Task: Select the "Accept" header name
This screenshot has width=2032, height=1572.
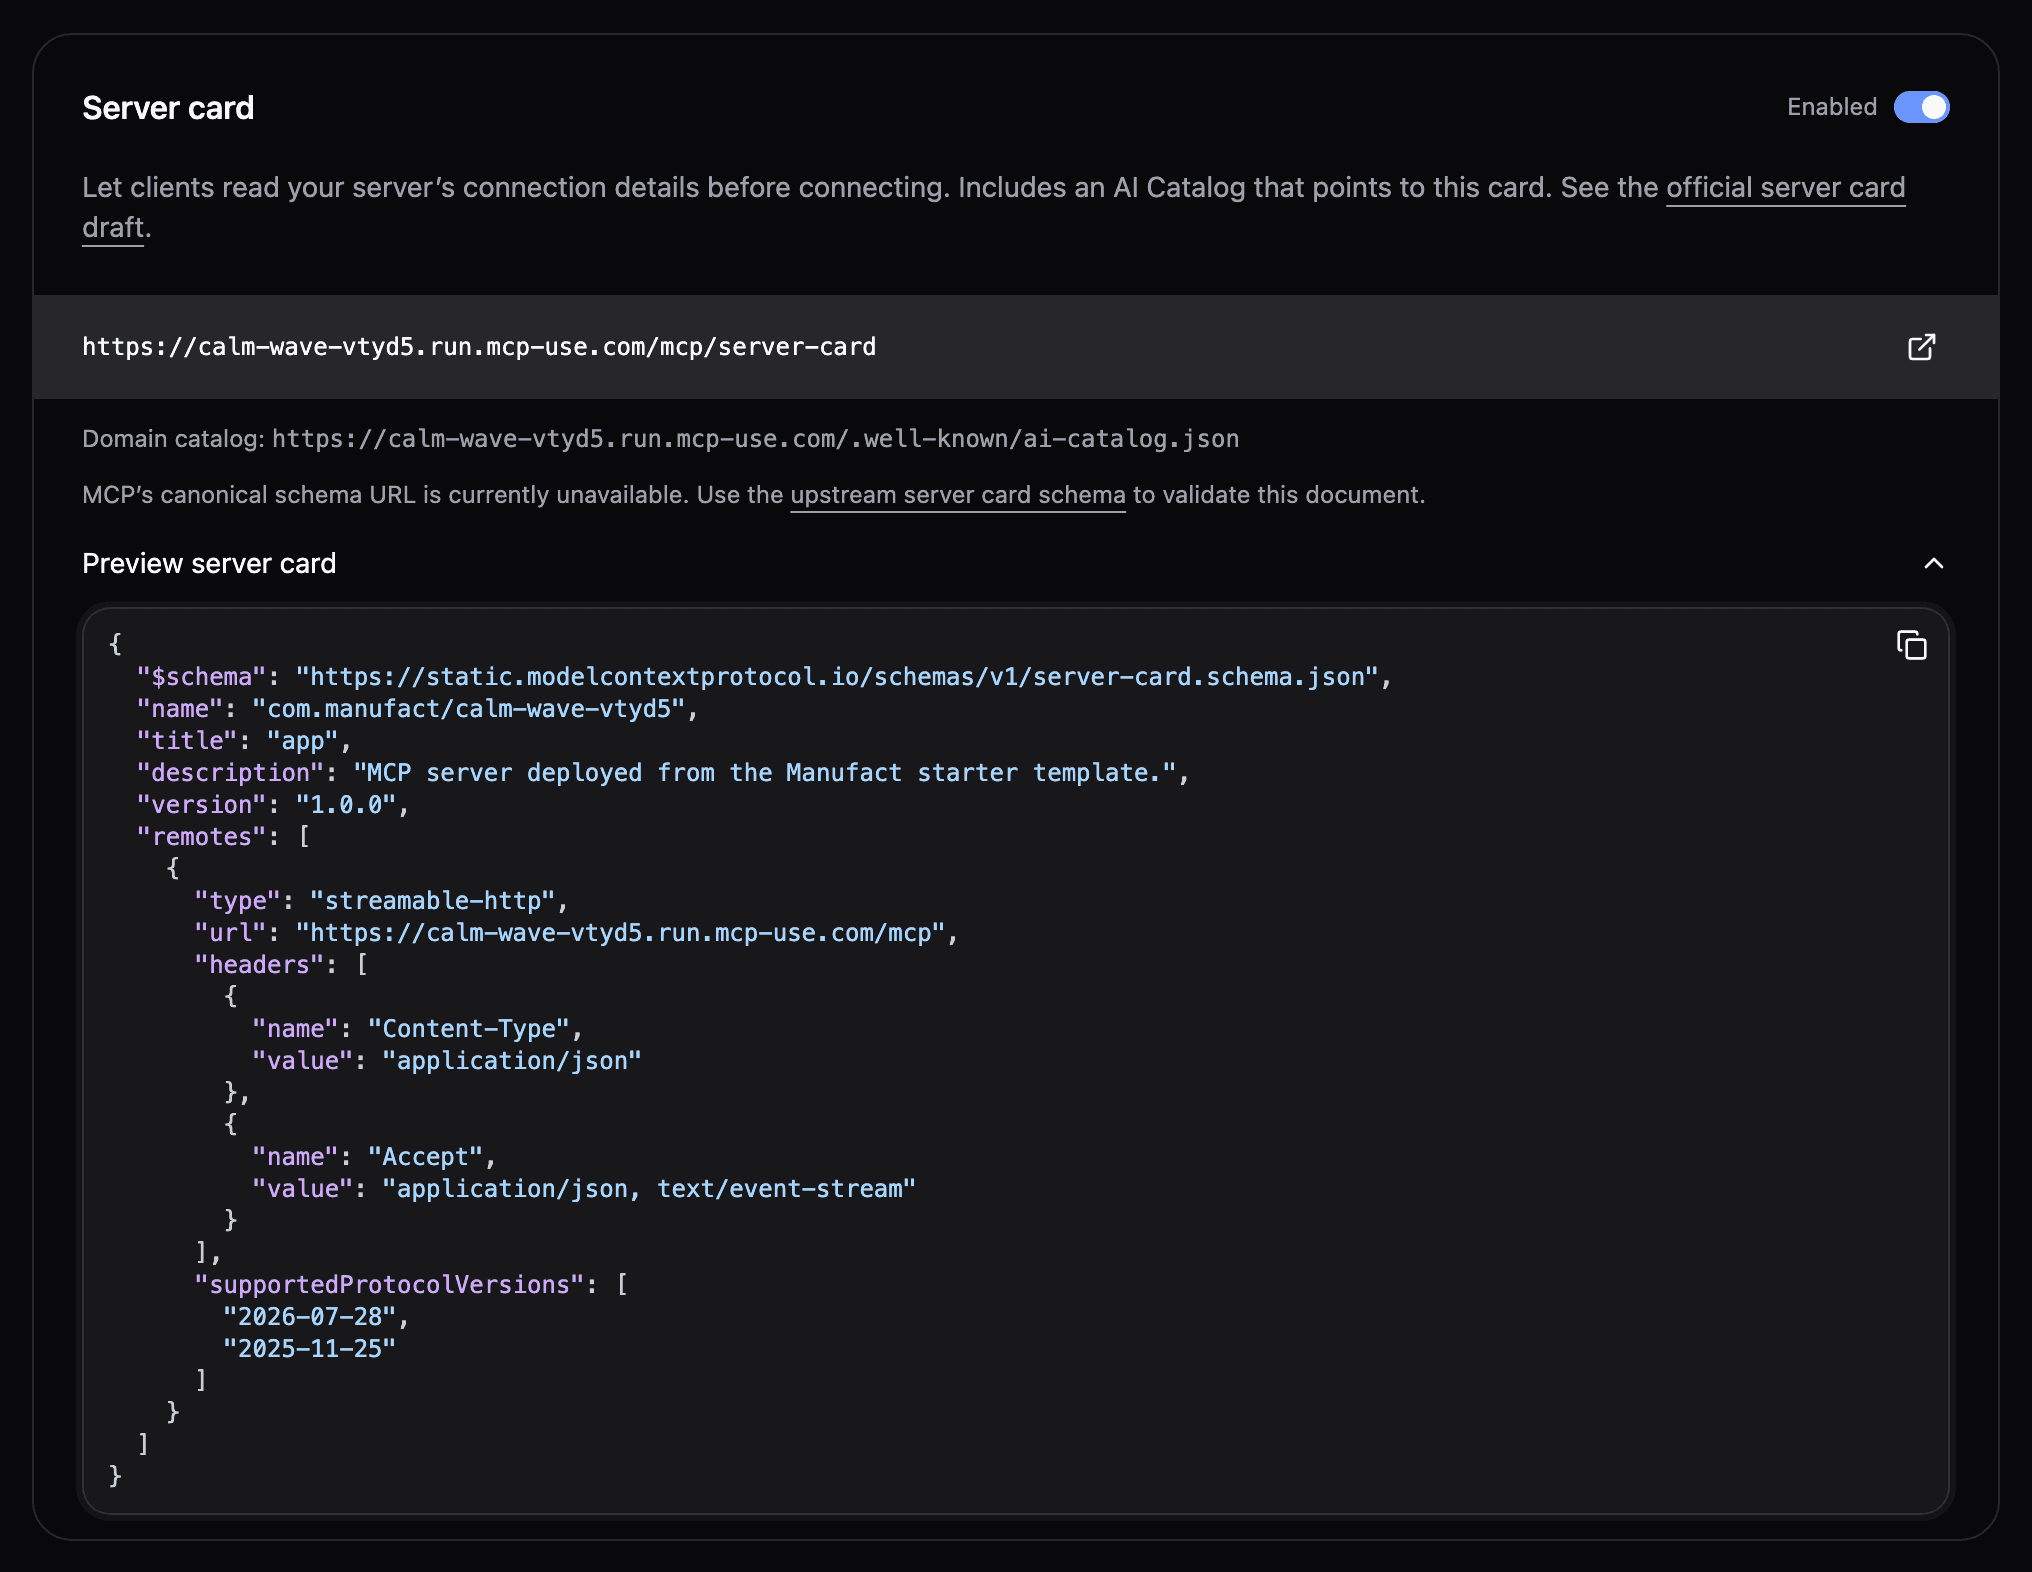Action: (x=425, y=1157)
